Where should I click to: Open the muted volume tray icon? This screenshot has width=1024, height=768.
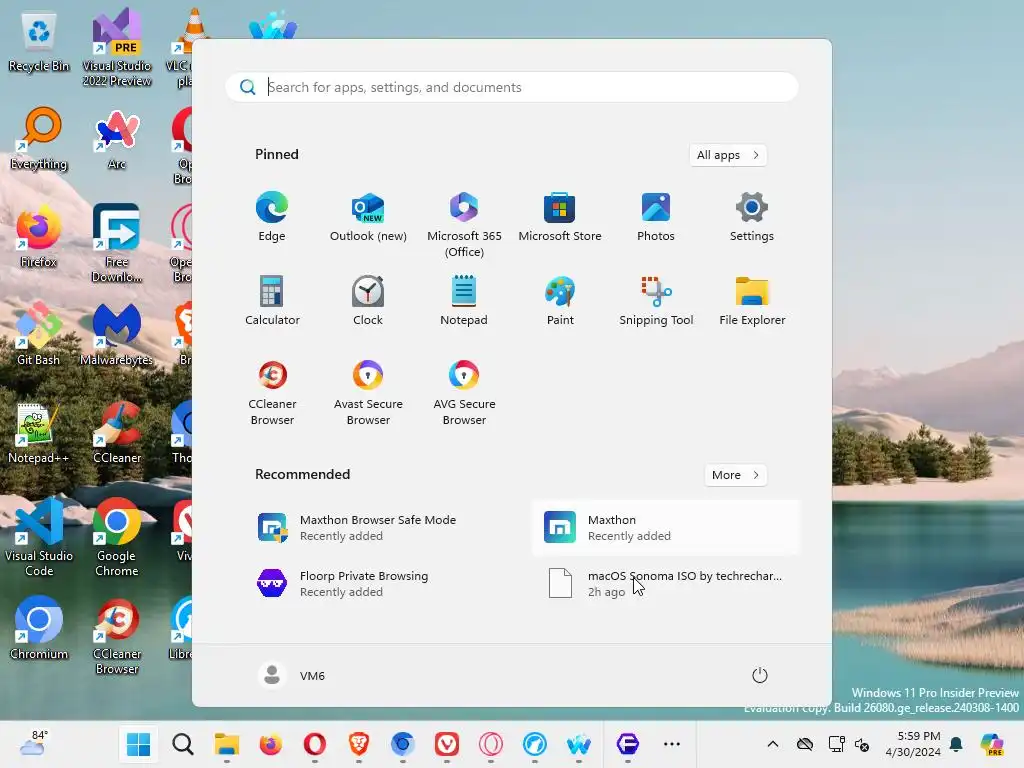pyautogui.click(x=862, y=744)
